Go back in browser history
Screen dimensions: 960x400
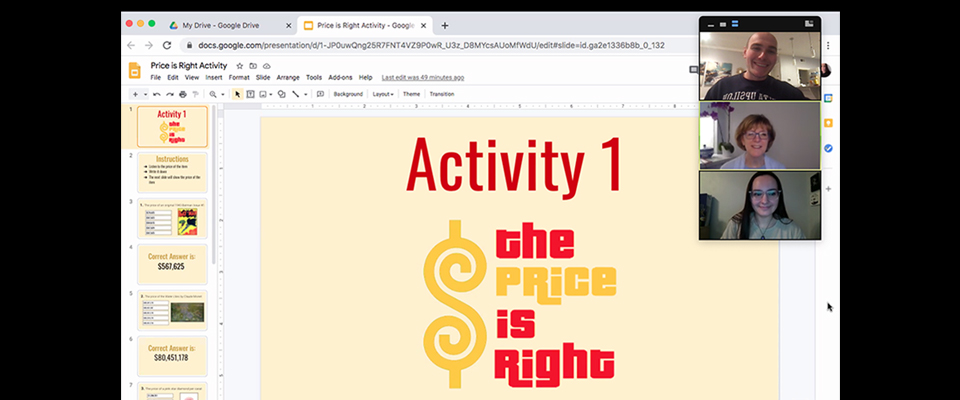tap(131, 45)
